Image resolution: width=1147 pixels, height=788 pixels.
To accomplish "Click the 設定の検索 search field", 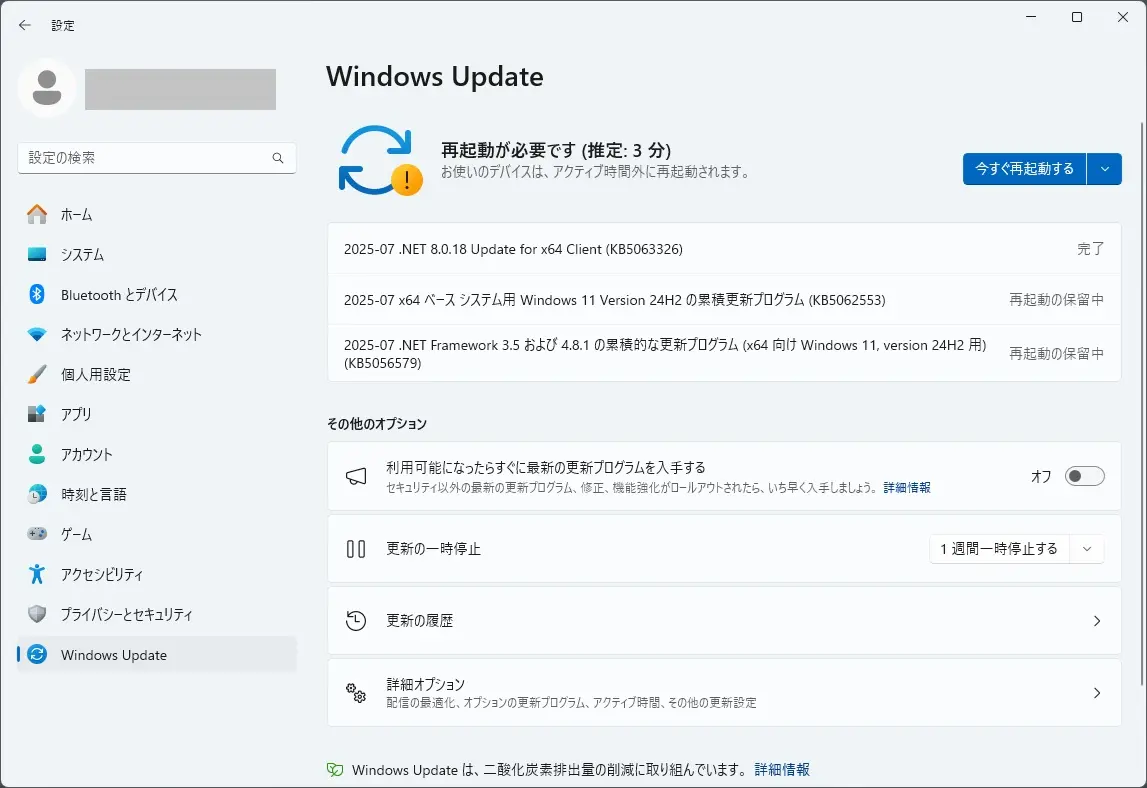I will click(157, 158).
